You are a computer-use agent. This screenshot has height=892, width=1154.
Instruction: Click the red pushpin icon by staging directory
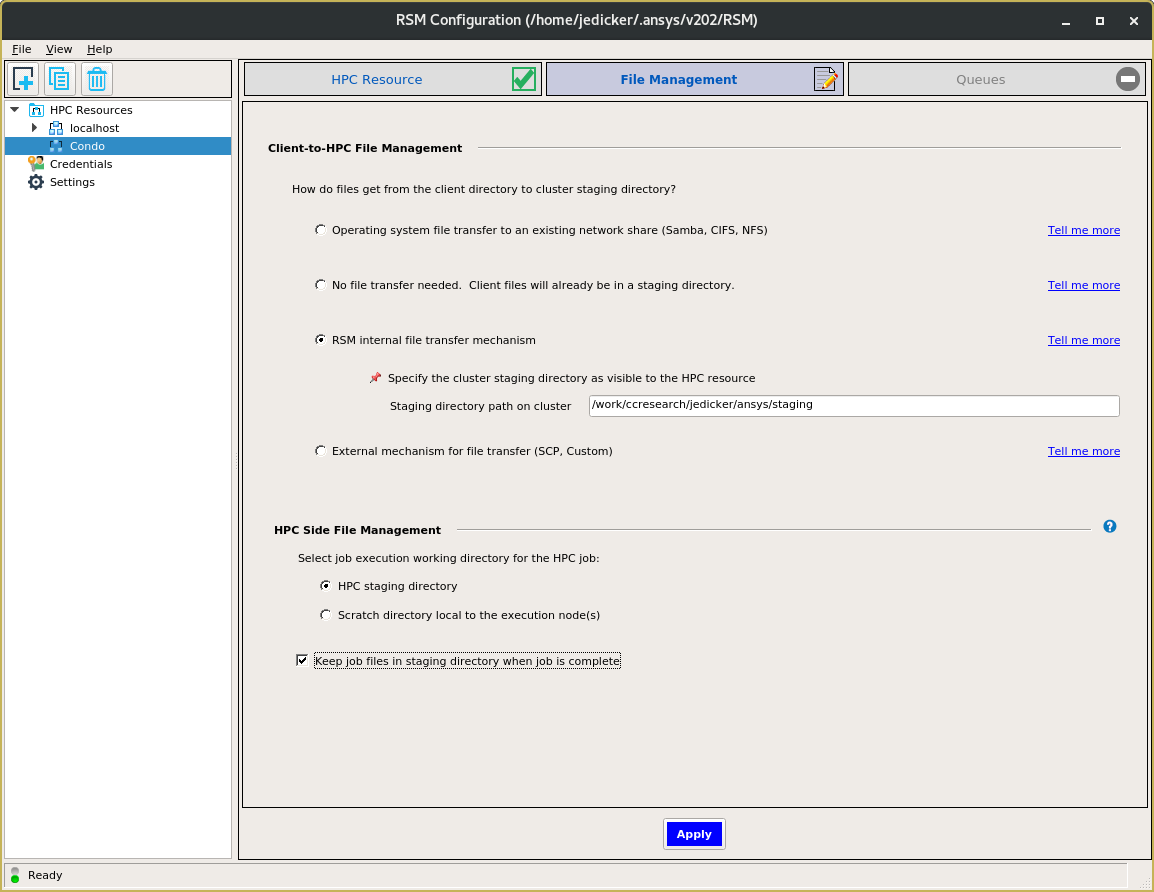375,378
